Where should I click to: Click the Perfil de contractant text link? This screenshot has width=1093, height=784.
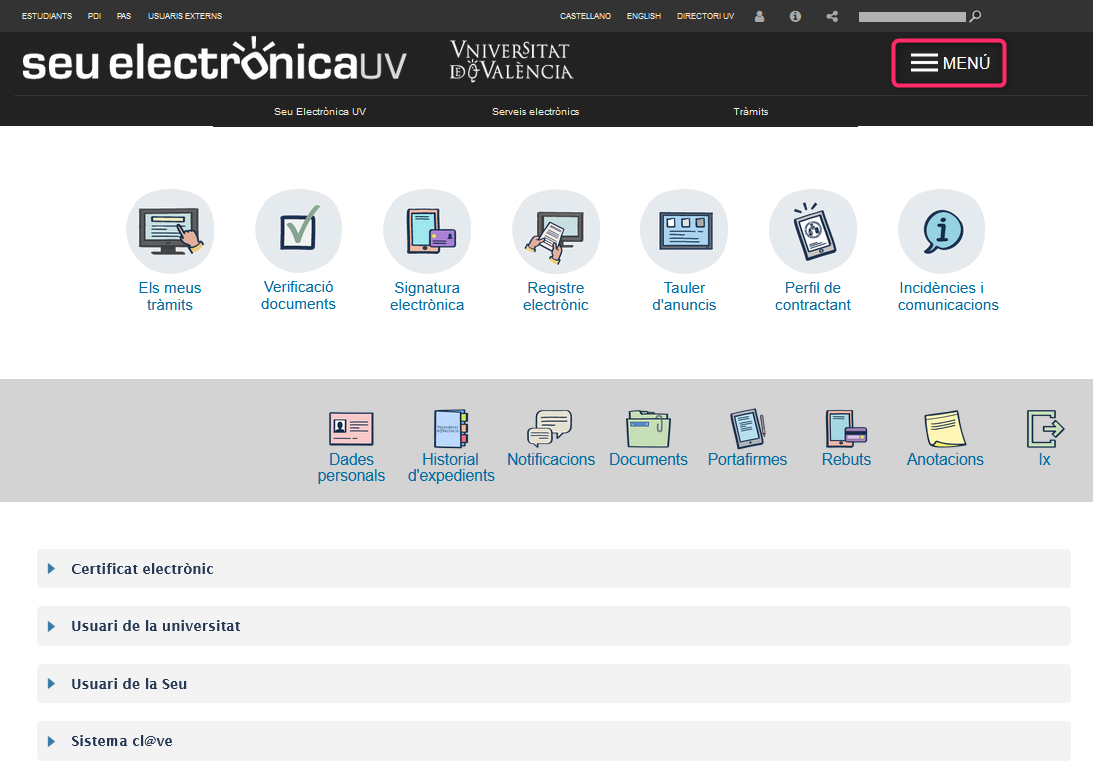coord(813,296)
